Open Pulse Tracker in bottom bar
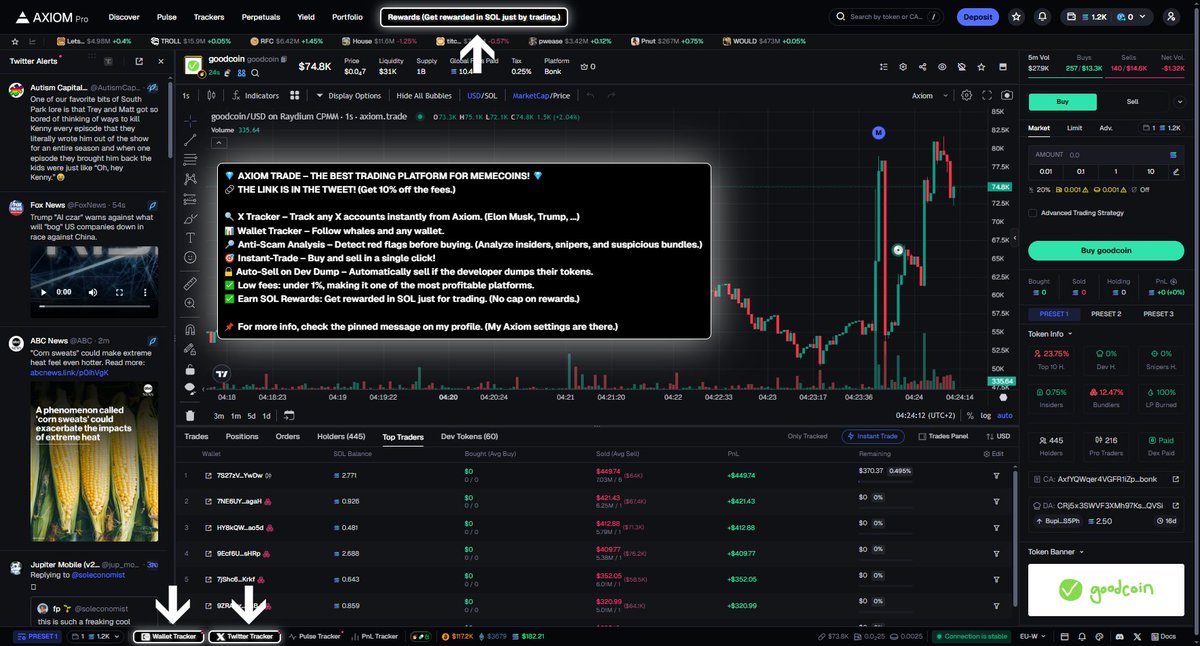The width and height of the screenshot is (1200, 646). pyautogui.click(x=317, y=636)
